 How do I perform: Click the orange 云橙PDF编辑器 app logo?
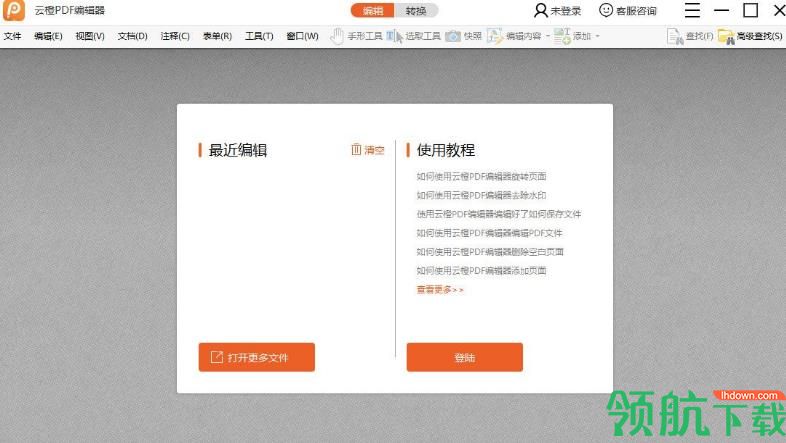14,10
